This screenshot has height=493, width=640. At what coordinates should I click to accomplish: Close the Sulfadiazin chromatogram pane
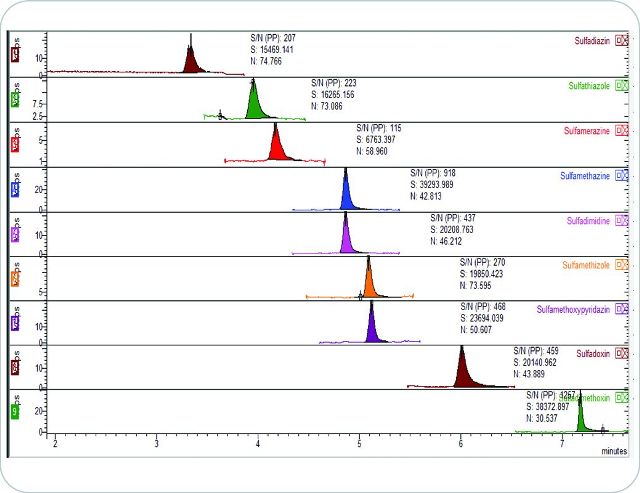[625, 40]
